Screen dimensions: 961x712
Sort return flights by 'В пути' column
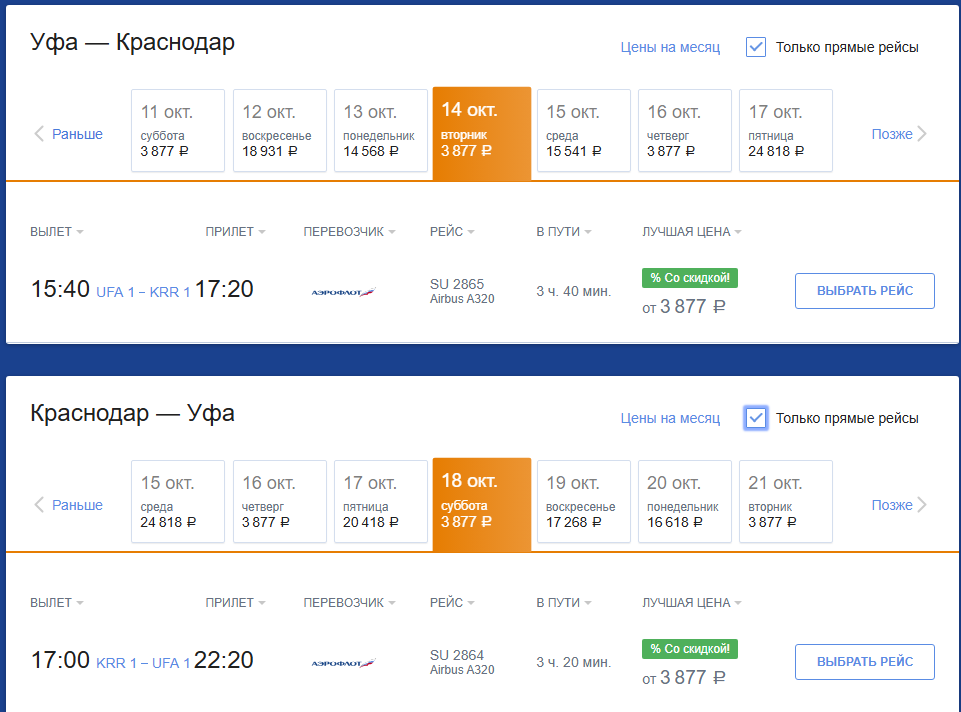563,603
